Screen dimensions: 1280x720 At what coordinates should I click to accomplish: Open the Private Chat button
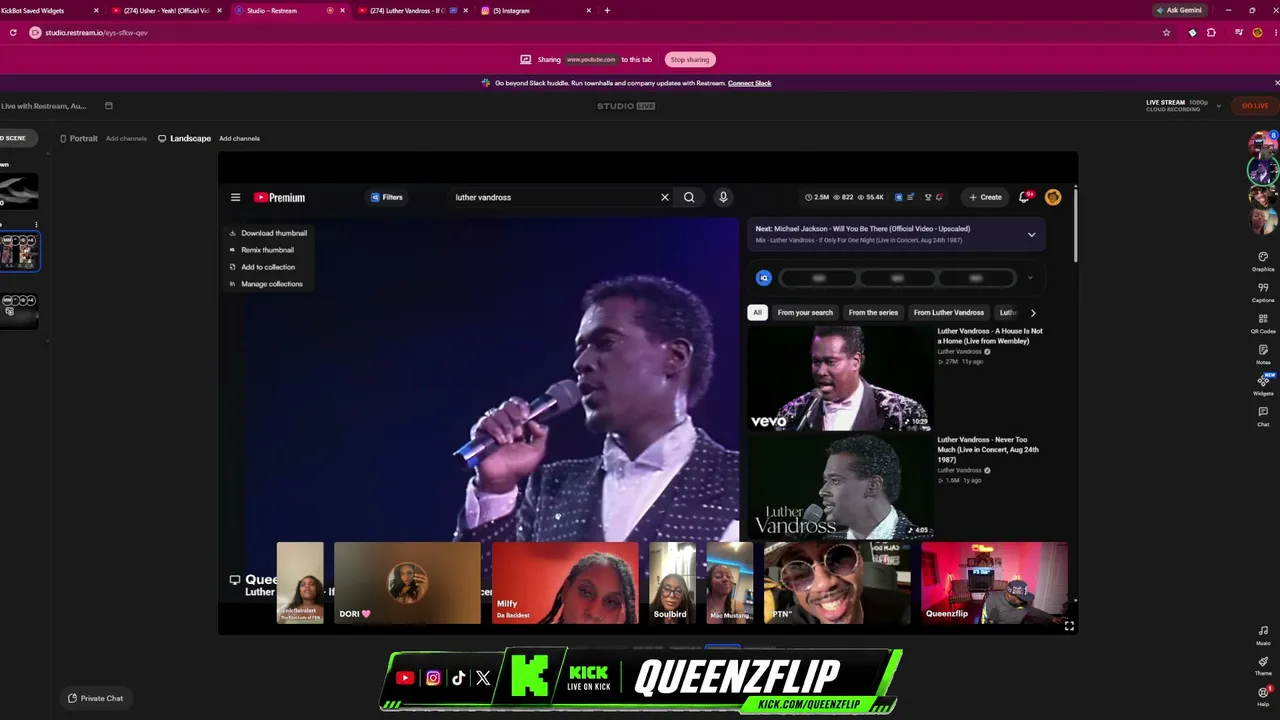coord(96,698)
